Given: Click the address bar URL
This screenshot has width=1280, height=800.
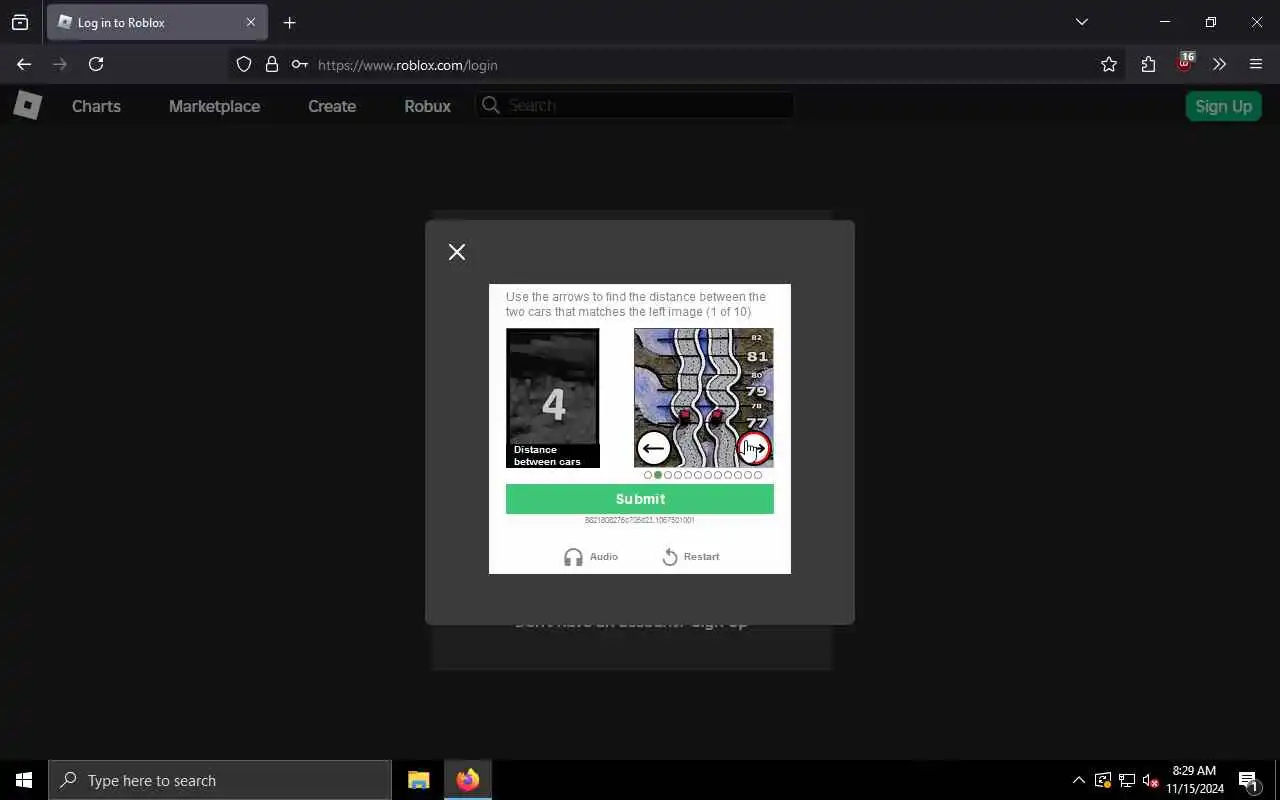Looking at the screenshot, I should (x=407, y=65).
